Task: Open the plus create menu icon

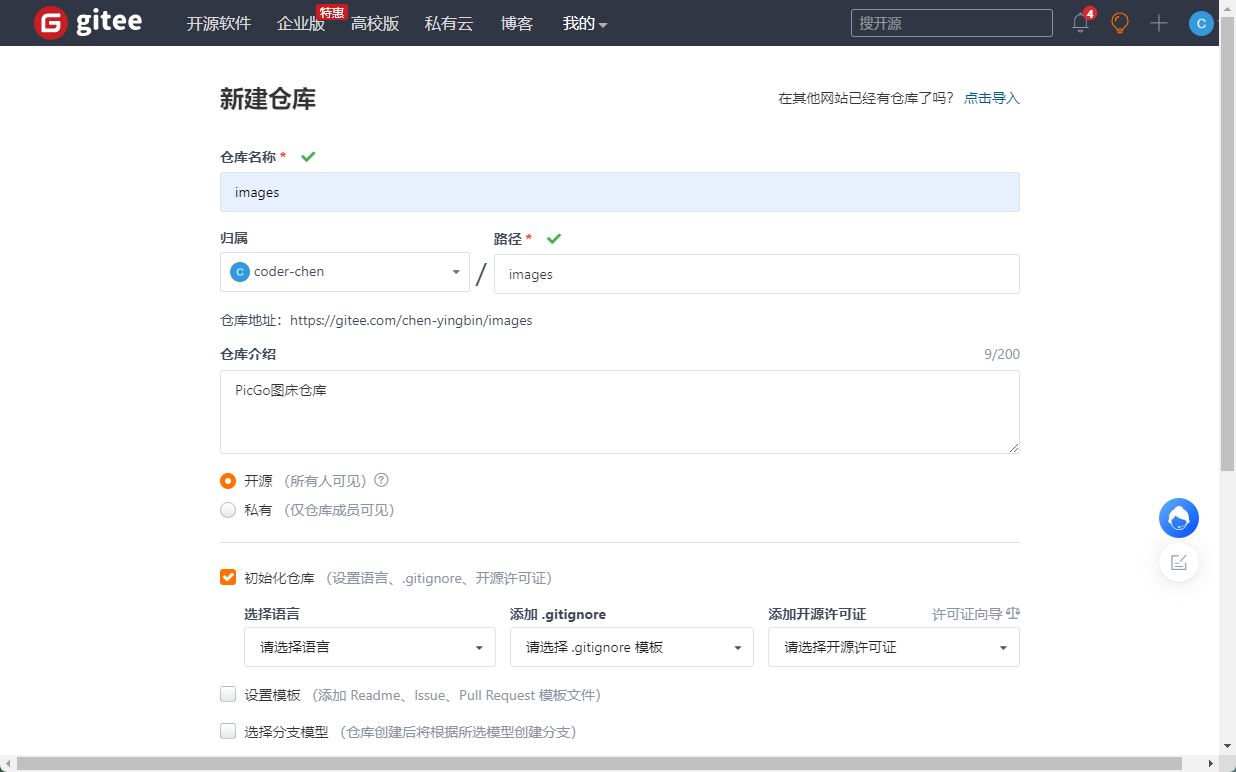Action: tap(1159, 23)
